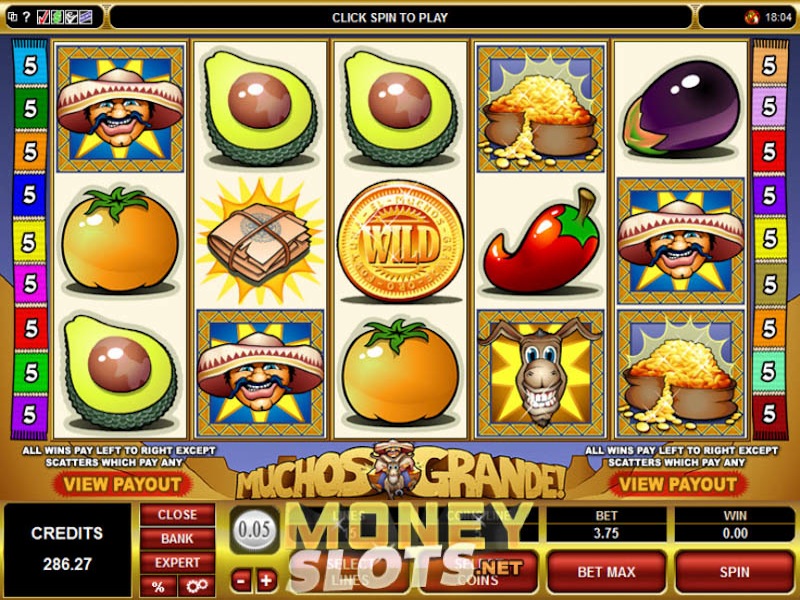Image resolution: width=800 pixels, height=600 pixels.
Task: Click the BET MAX button
Action: tap(607, 572)
